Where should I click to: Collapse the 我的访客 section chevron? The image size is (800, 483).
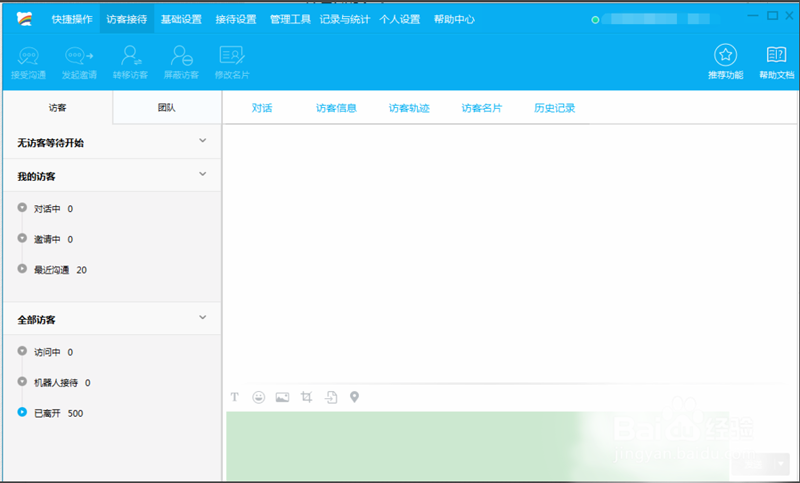[203, 174]
